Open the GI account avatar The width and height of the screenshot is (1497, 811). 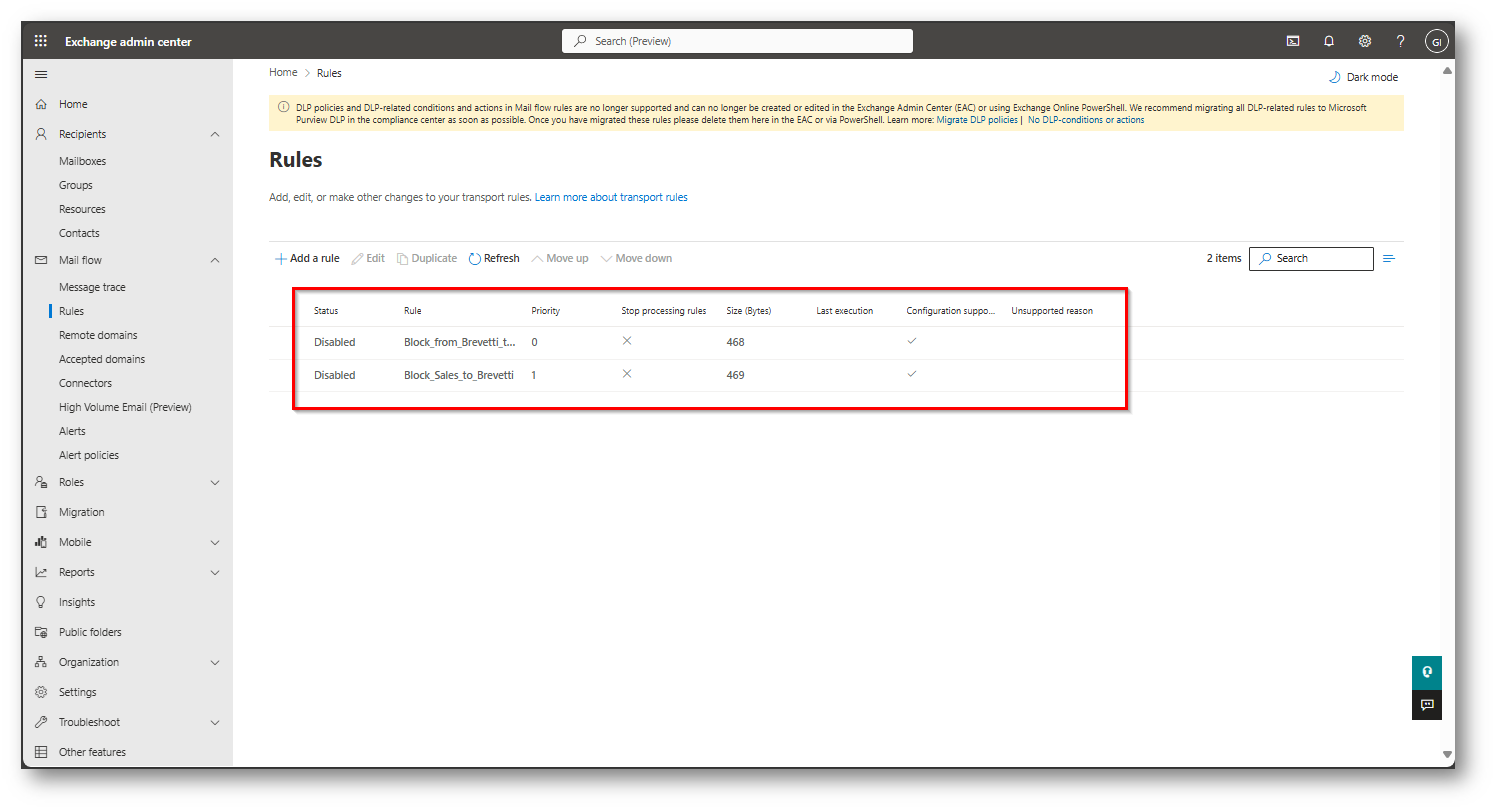1437,41
